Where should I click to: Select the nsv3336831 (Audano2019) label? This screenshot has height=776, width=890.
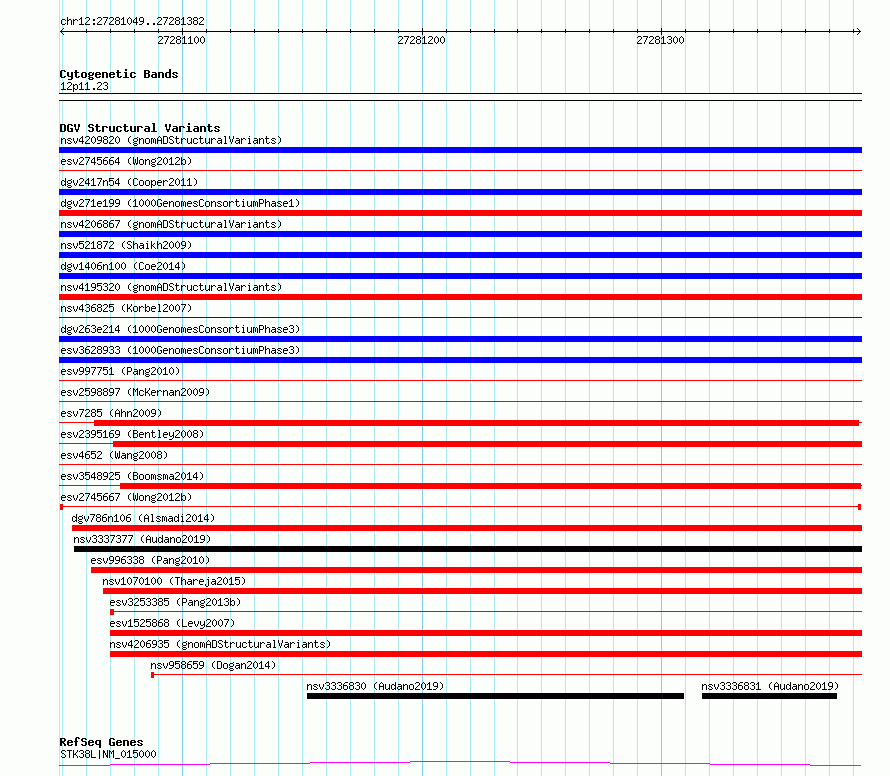[x=770, y=686]
